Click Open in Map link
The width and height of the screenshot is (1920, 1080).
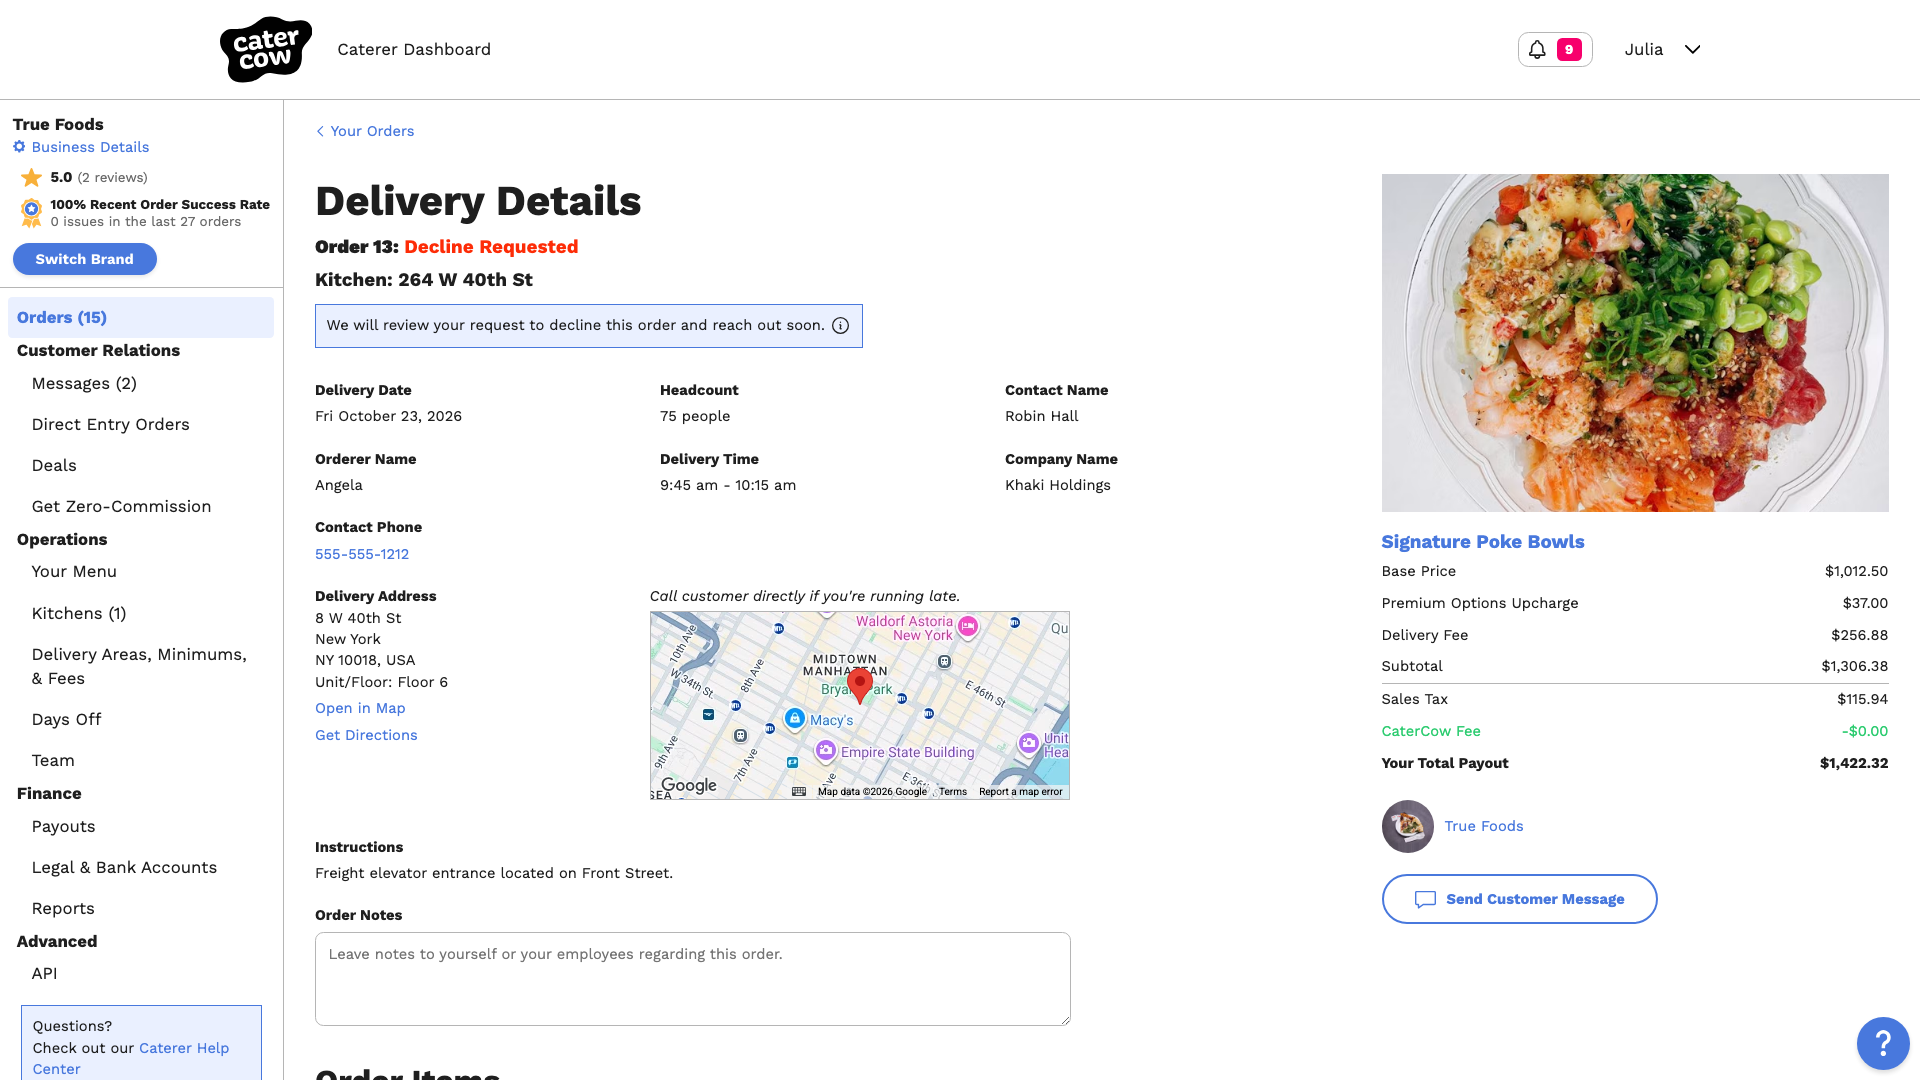click(360, 708)
